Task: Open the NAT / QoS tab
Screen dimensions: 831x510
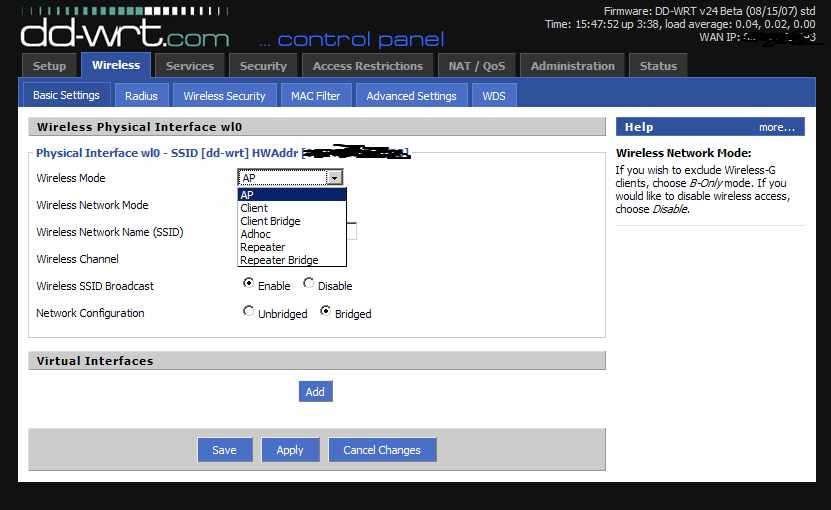Action: (x=476, y=66)
